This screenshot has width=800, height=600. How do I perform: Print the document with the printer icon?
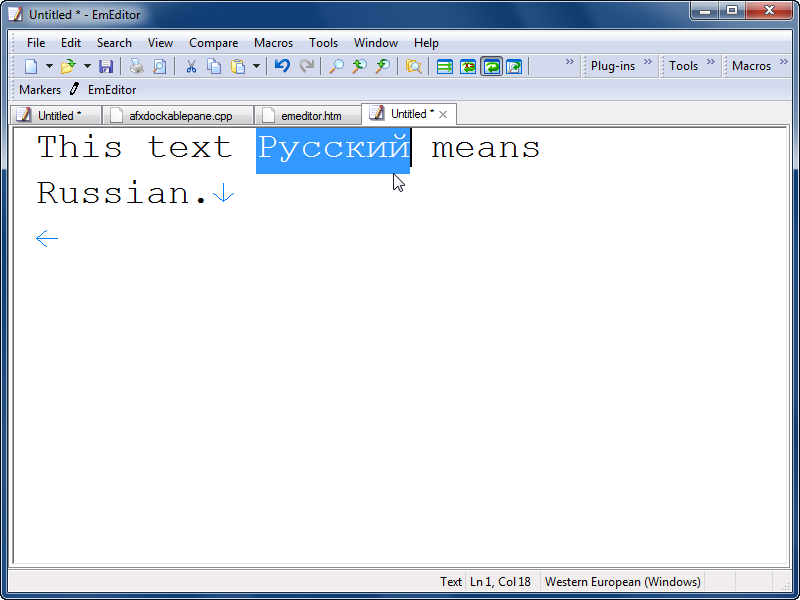pyautogui.click(x=136, y=66)
